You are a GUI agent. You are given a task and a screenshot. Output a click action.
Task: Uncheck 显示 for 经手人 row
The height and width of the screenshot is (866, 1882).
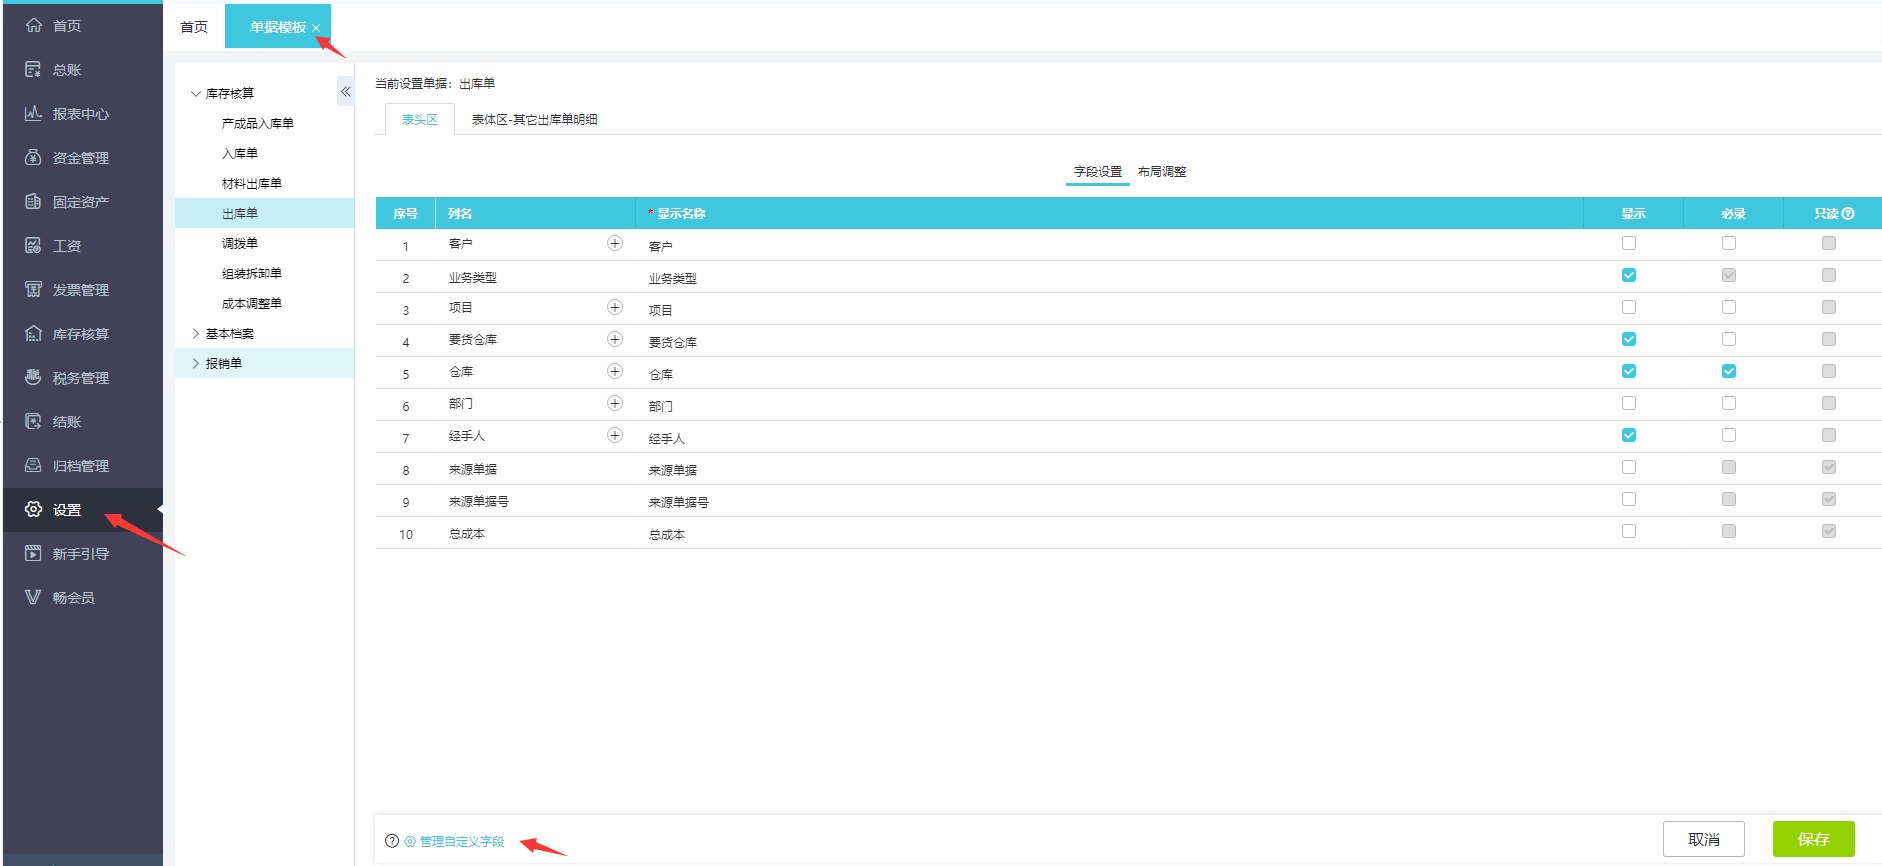[x=1629, y=435]
